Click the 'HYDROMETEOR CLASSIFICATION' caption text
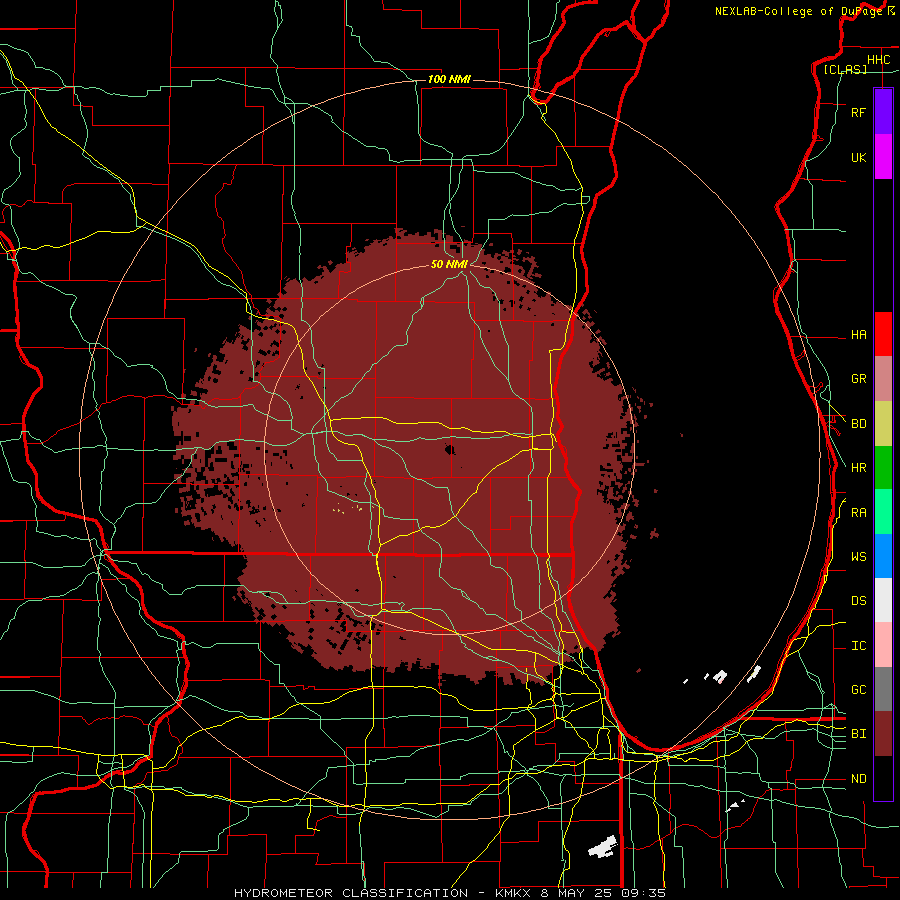The image size is (900, 900). [x=351, y=893]
